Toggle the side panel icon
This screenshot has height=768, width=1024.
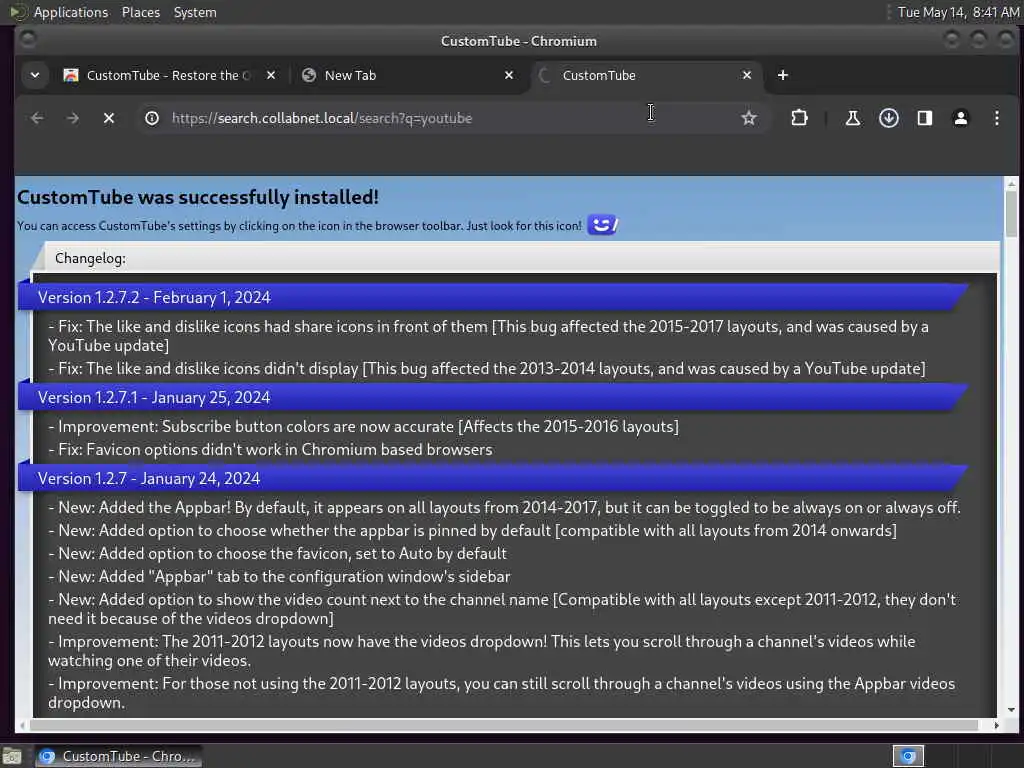[x=924, y=118]
